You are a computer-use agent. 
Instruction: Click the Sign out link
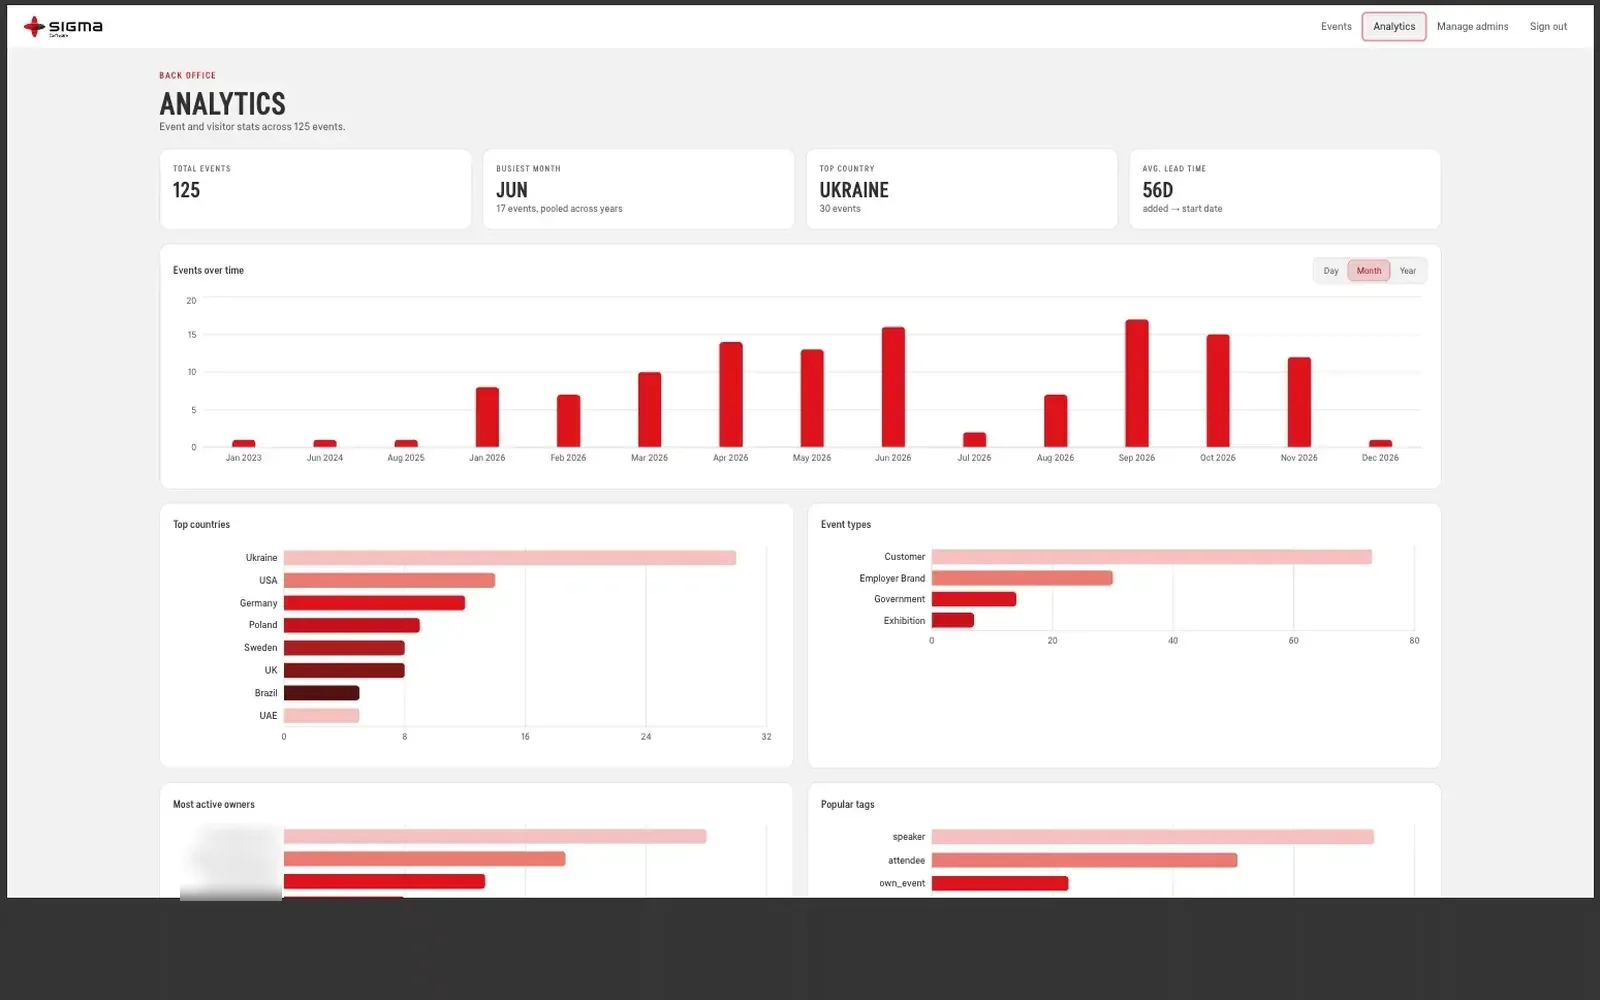(x=1548, y=27)
